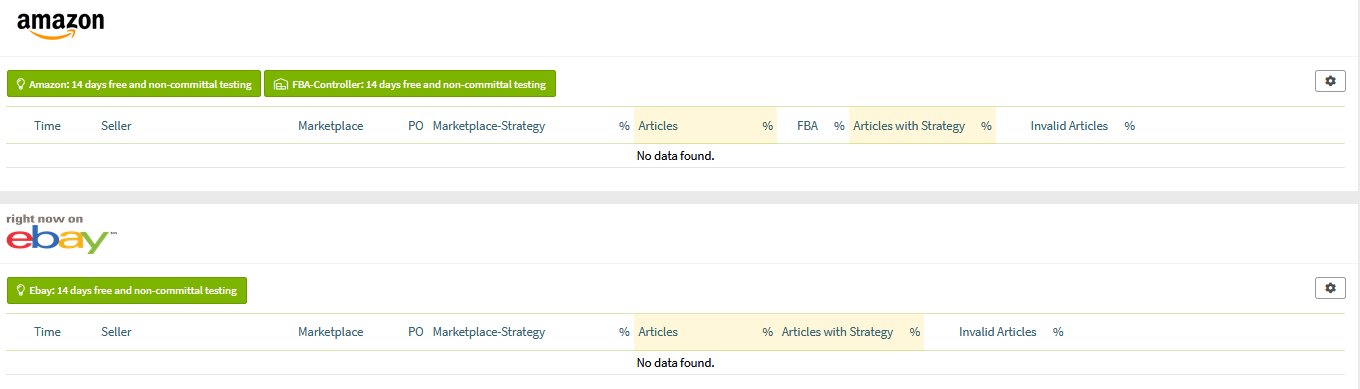Click lightbulb icon on Ebay trial button
1360x389 pixels.
click(x=21, y=290)
